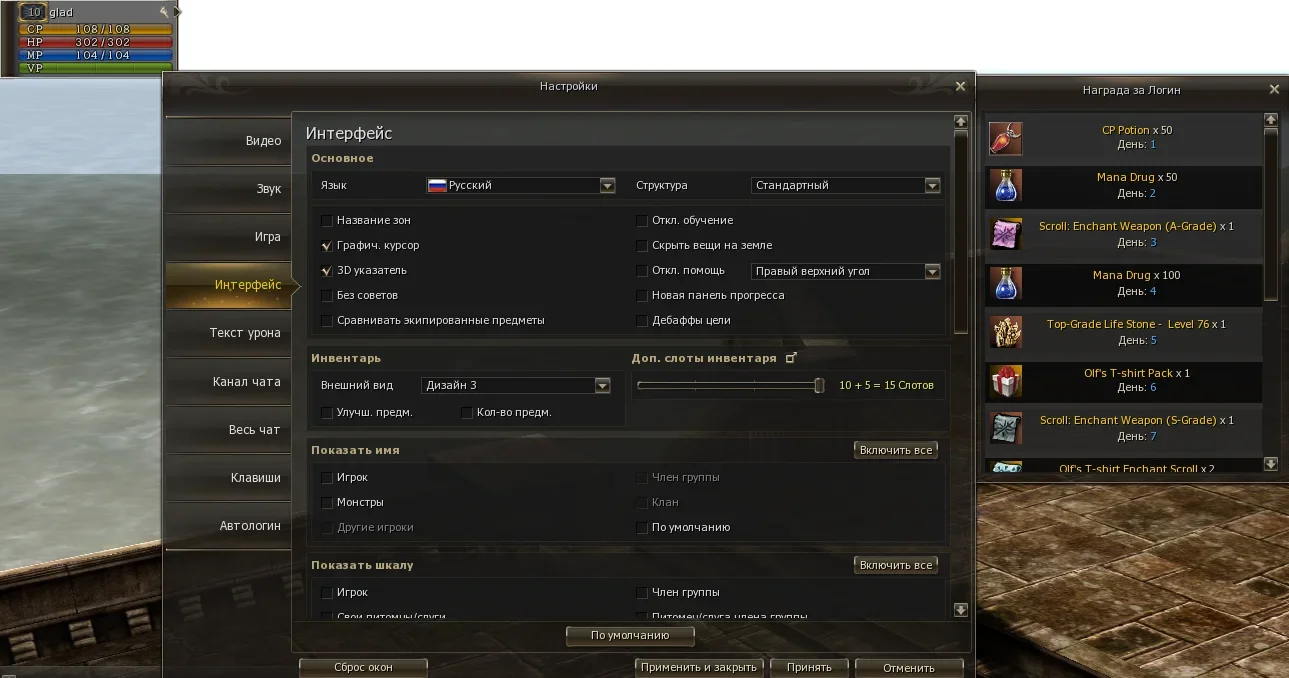1289x678 pixels.
Task: Open Внешний вид Дизайн 3 dropdown
Action: pyautogui.click(x=518, y=385)
